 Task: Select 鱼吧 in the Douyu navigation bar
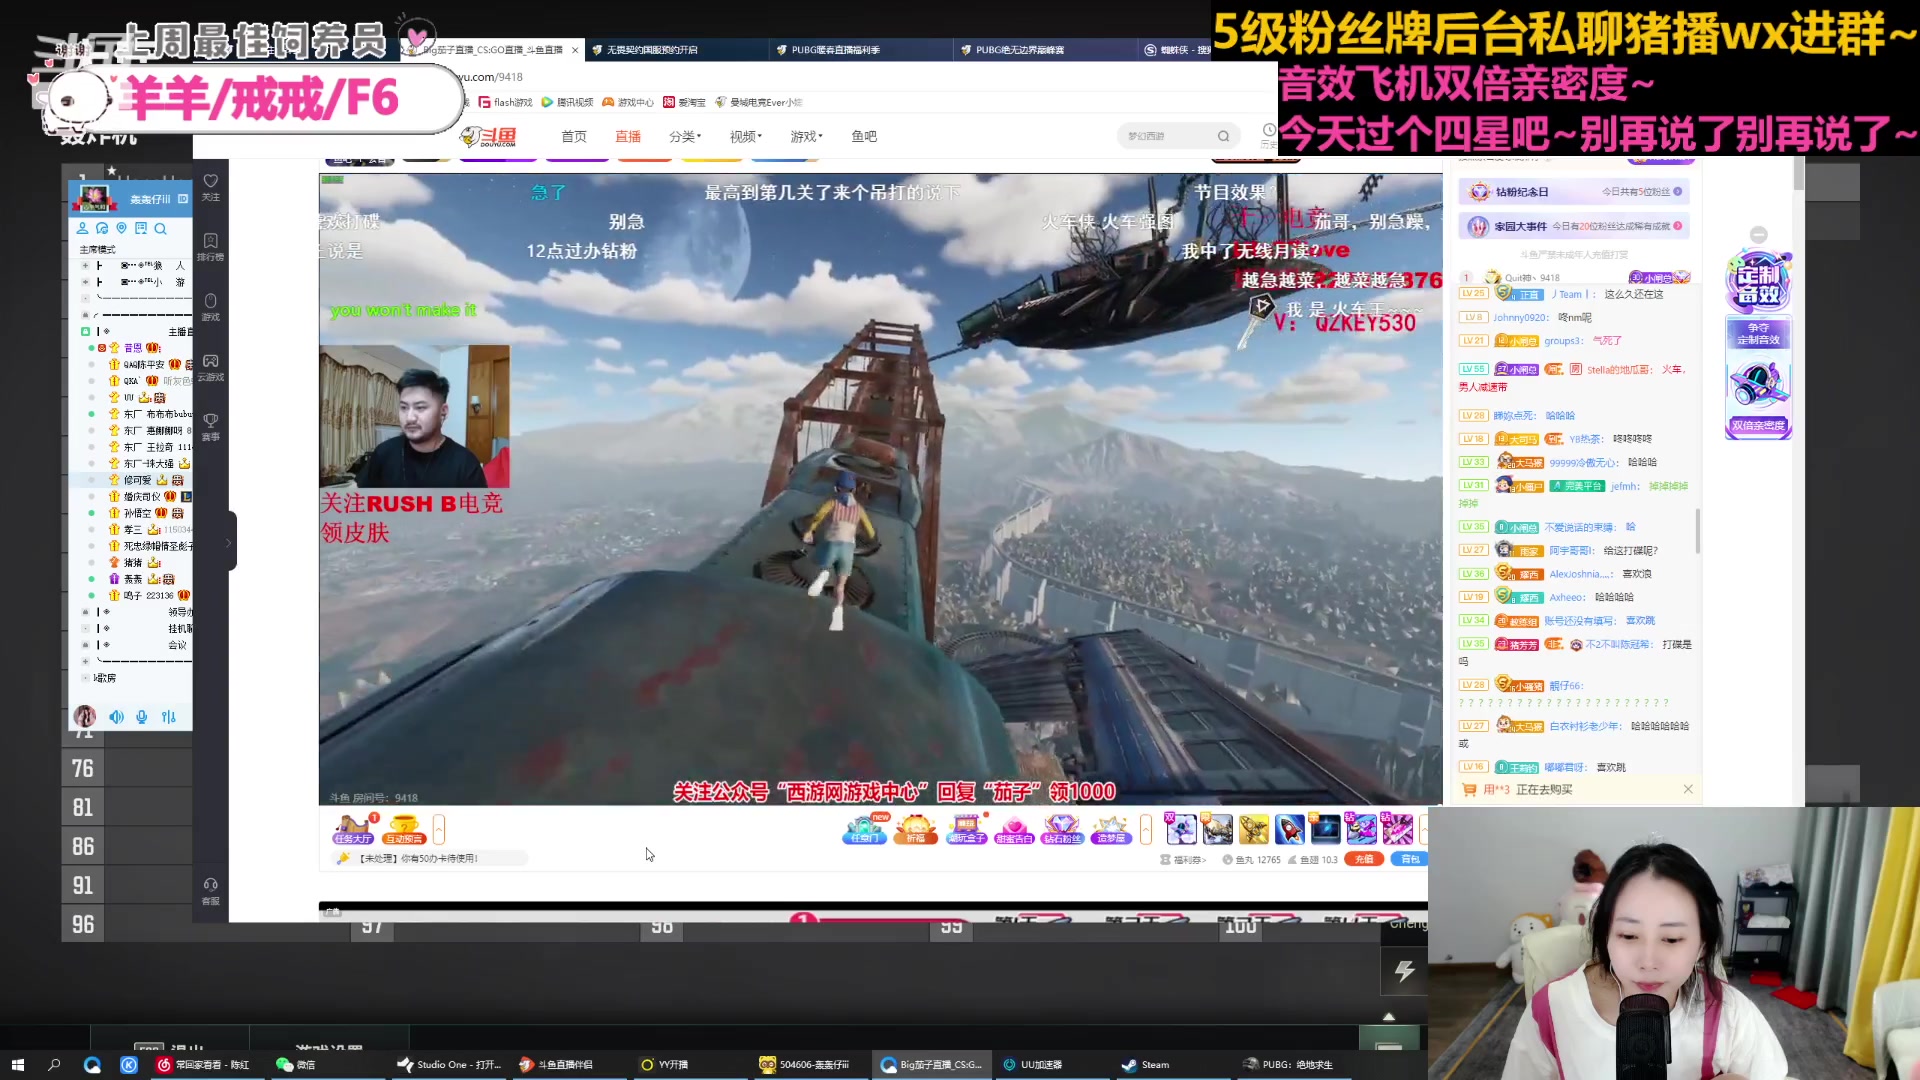[863, 136]
